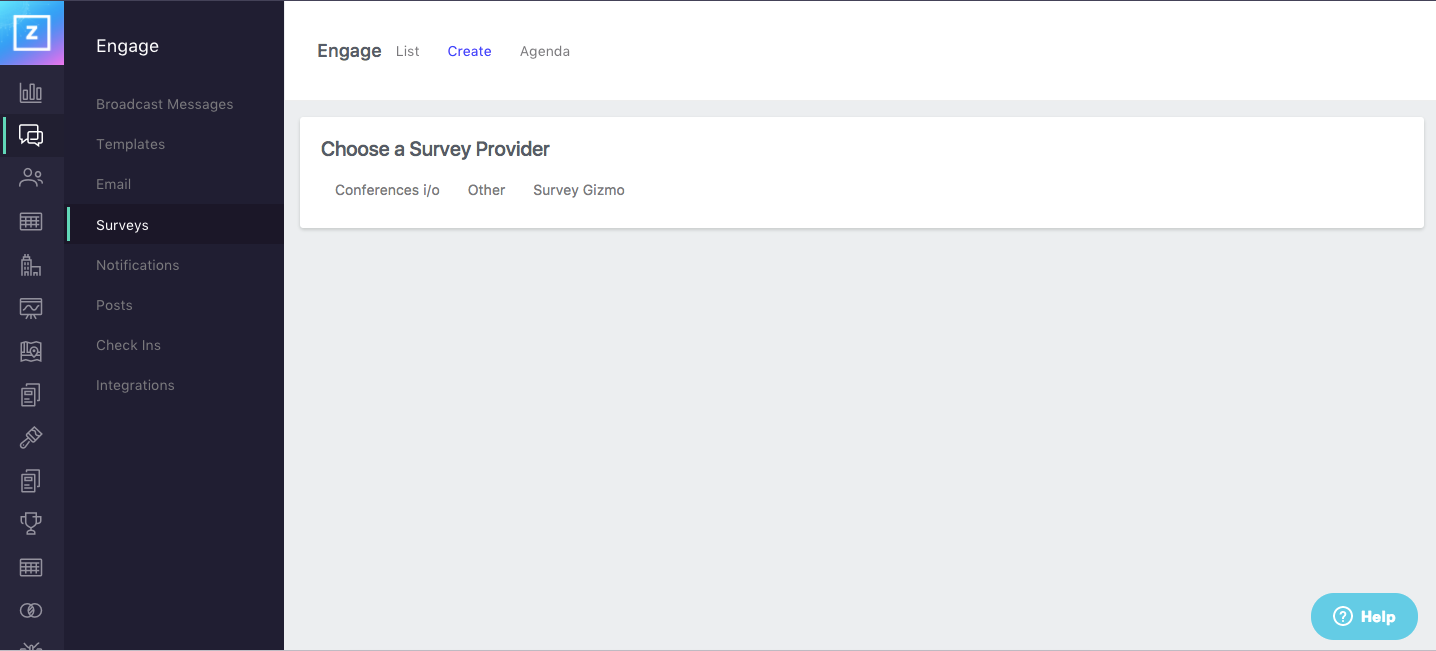
Task: Choose Survey Gizmo provider
Action: tap(579, 190)
